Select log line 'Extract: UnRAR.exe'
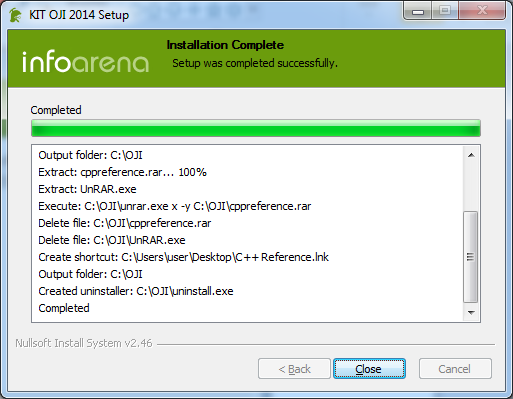This screenshot has height=399, width=513. (87, 189)
